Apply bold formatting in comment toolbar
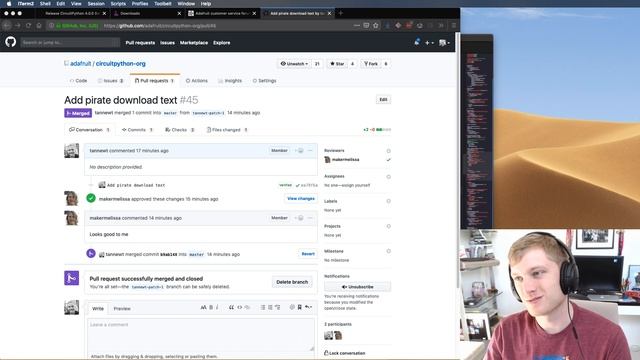The height and width of the screenshot is (360, 640). coord(211,307)
